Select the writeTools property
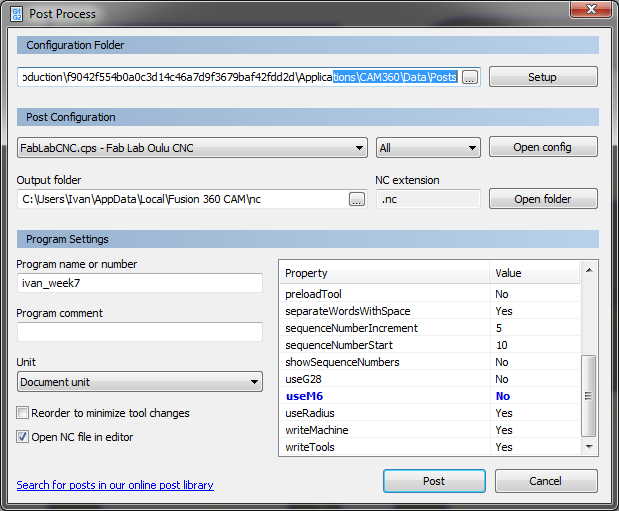619x511 pixels. tap(310, 447)
